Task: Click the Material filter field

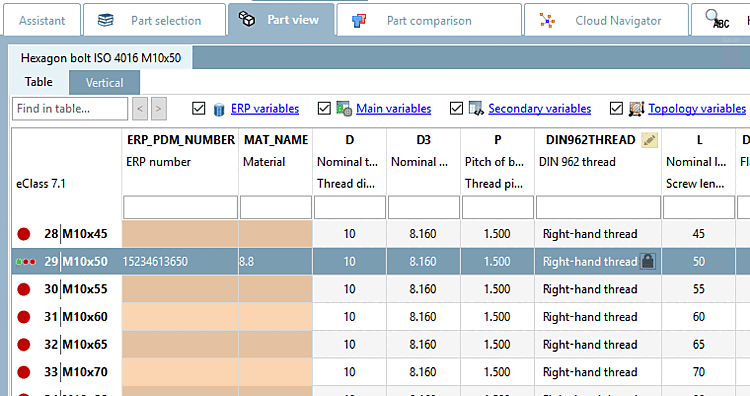Action: 276,208
